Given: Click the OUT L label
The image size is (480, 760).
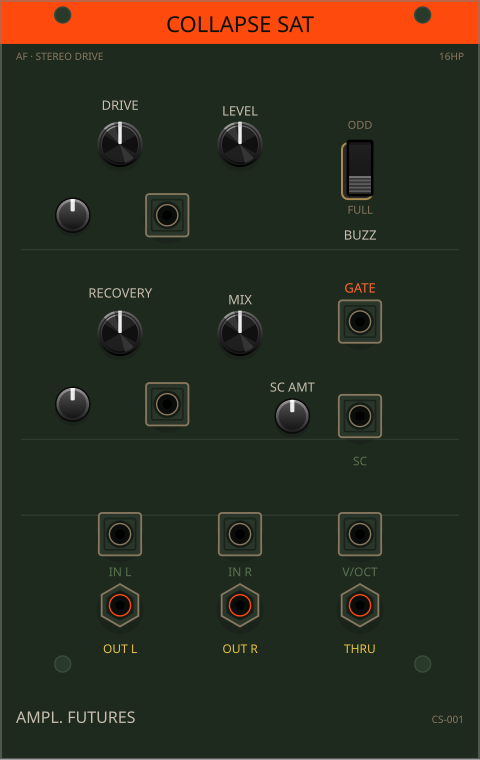Looking at the screenshot, I should pos(120,649).
